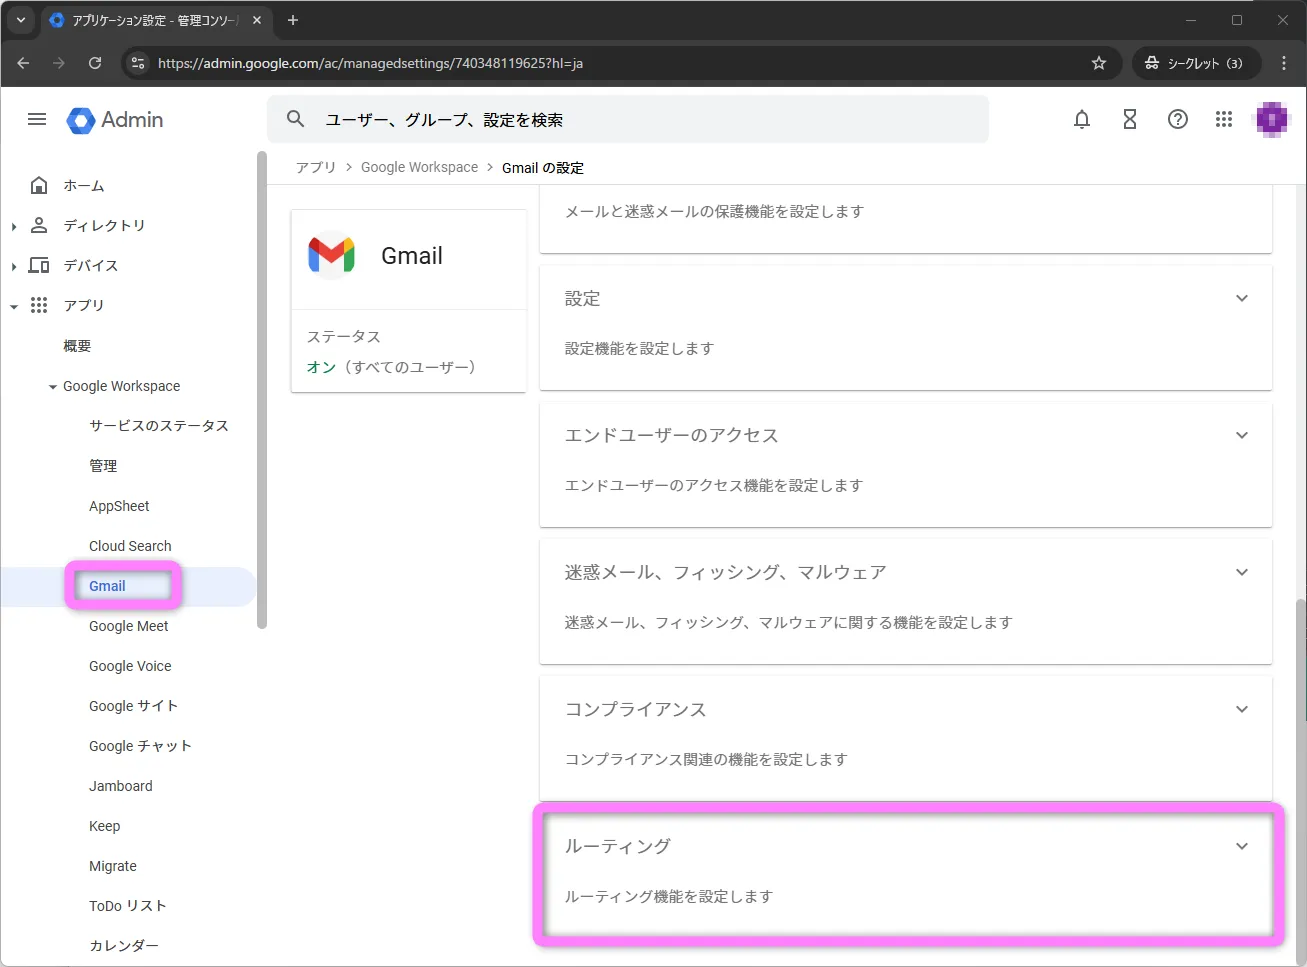
Task: Open the help question mark icon
Action: tap(1178, 119)
